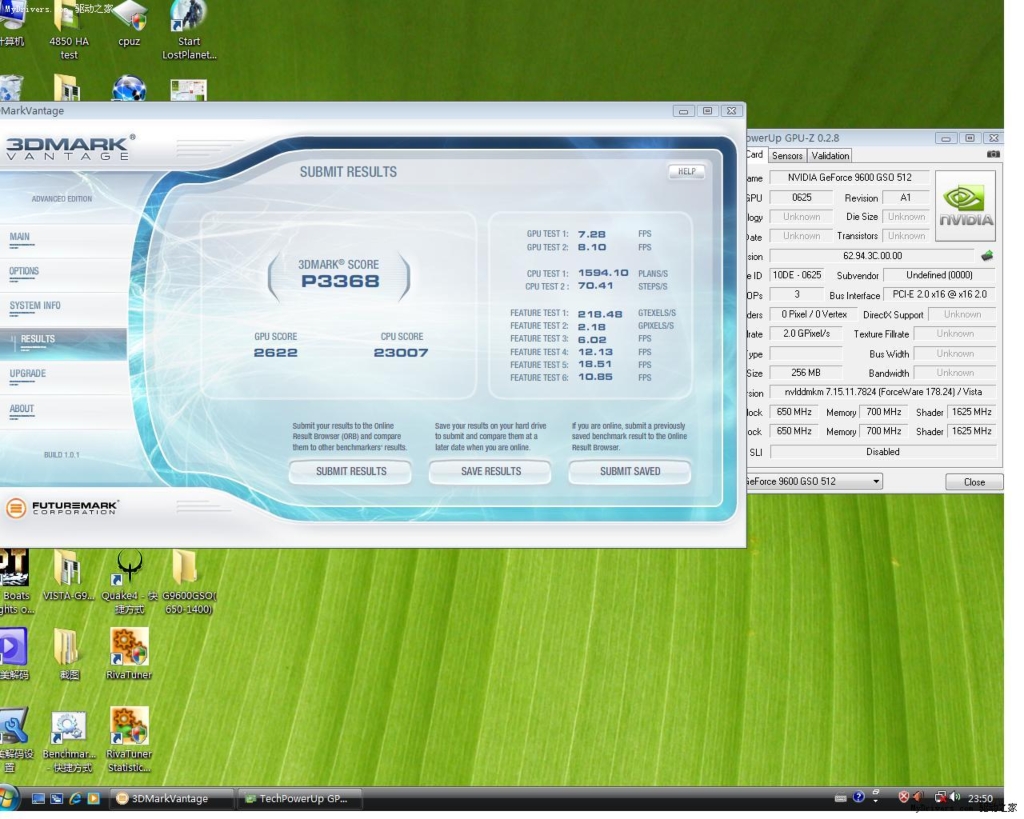Click the Feature Test 1 value 218.48
This screenshot has height=819, width=1024.
[x=600, y=313]
